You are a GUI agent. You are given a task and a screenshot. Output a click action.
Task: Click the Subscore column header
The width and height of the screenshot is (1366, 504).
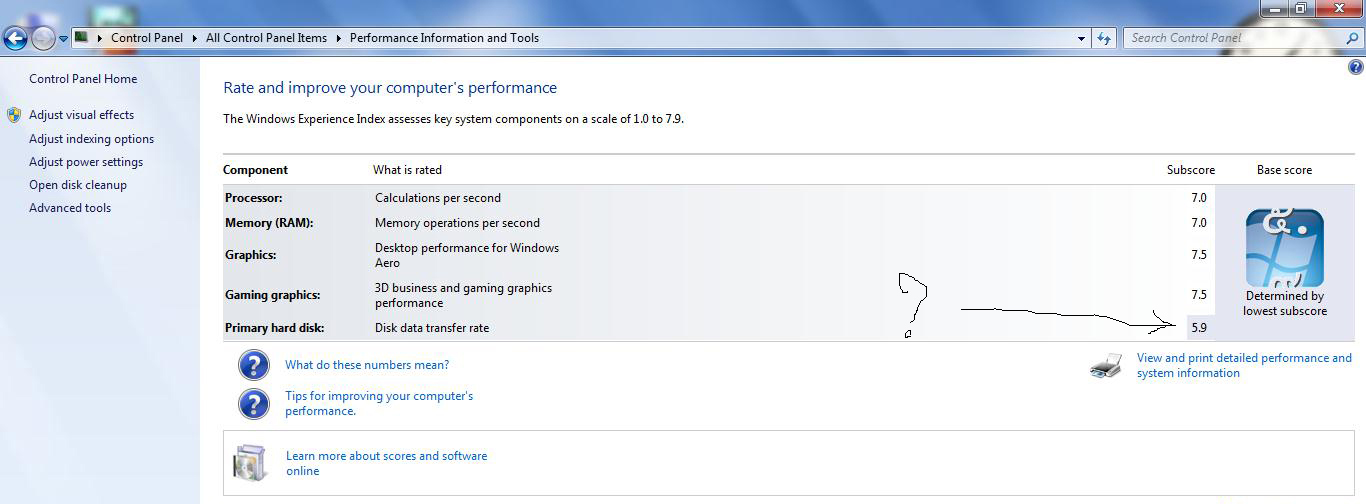1191,170
